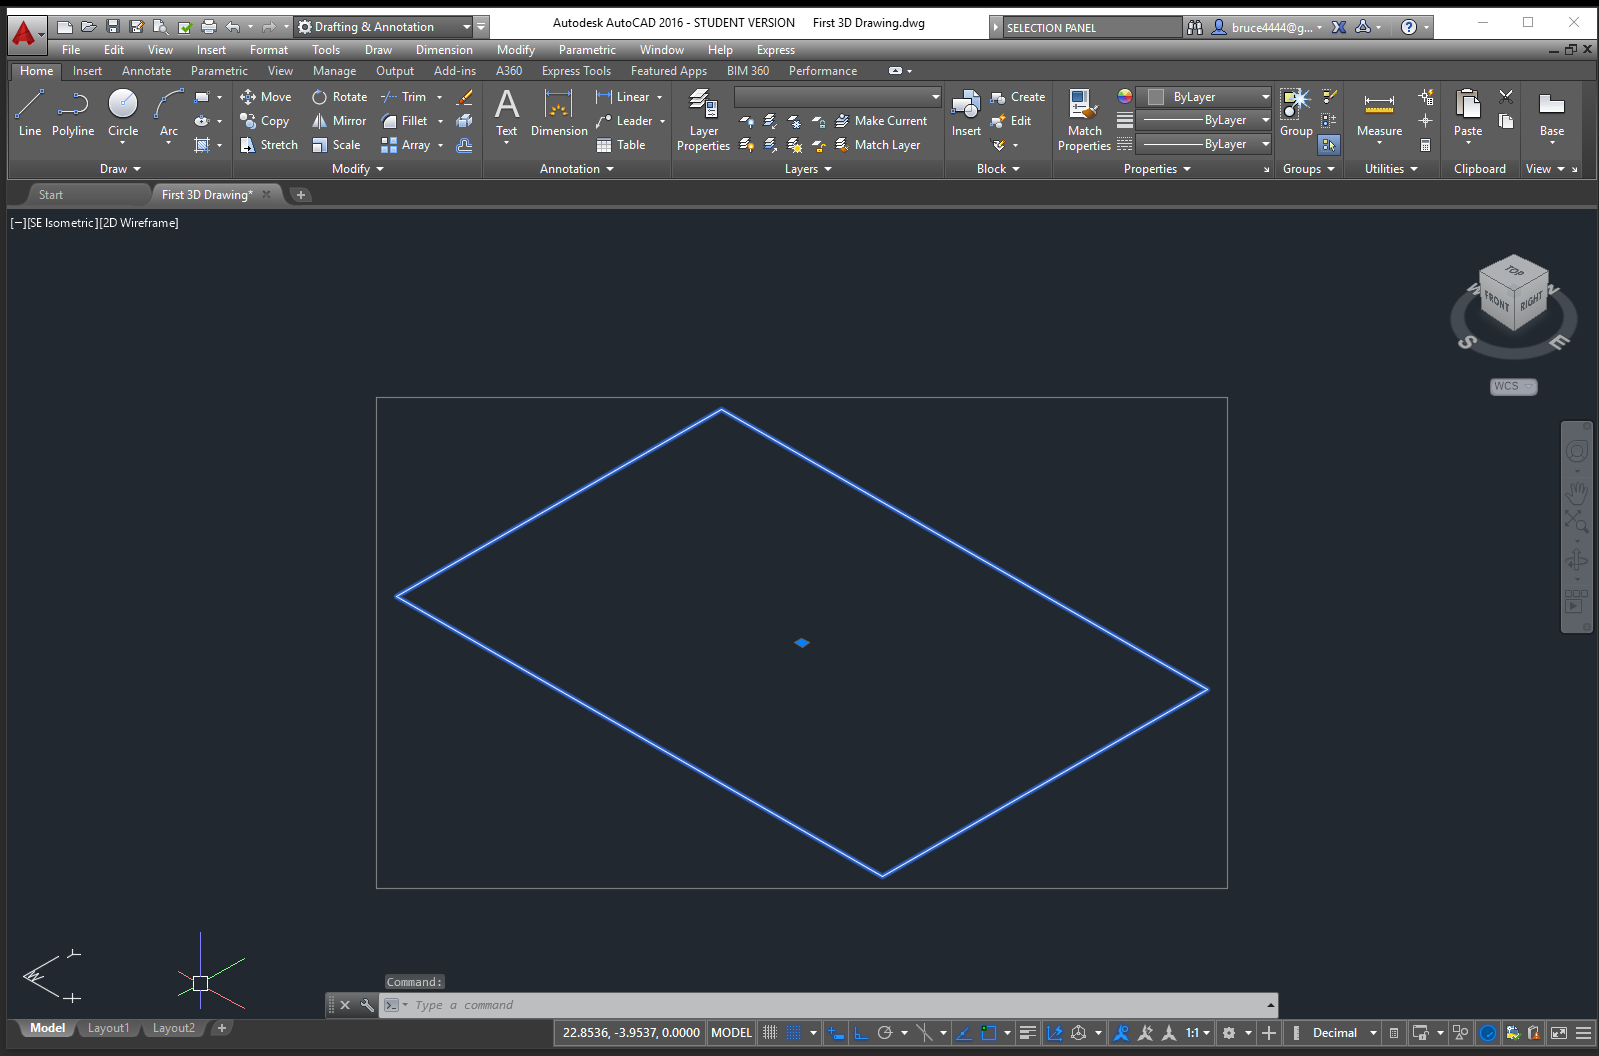Screen dimensions: 1599x1056
Task: Click the Mirror tool
Action: (x=339, y=121)
